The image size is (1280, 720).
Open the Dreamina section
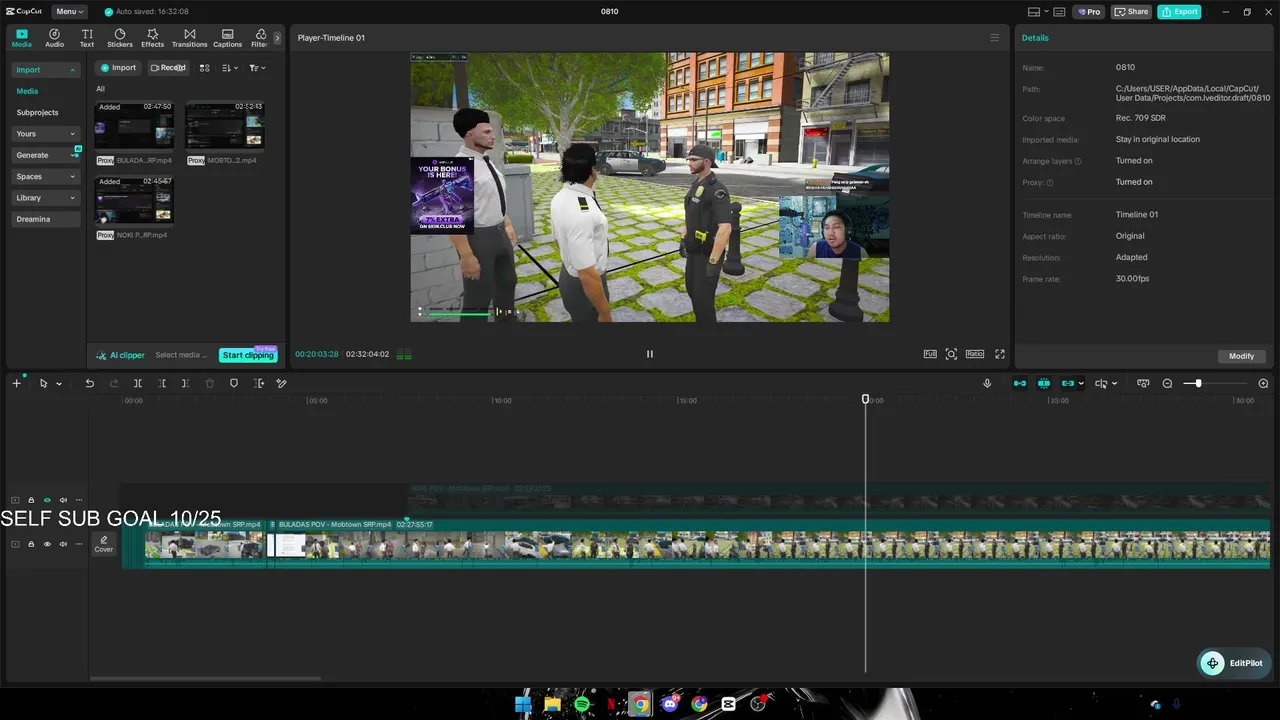click(x=45, y=219)
